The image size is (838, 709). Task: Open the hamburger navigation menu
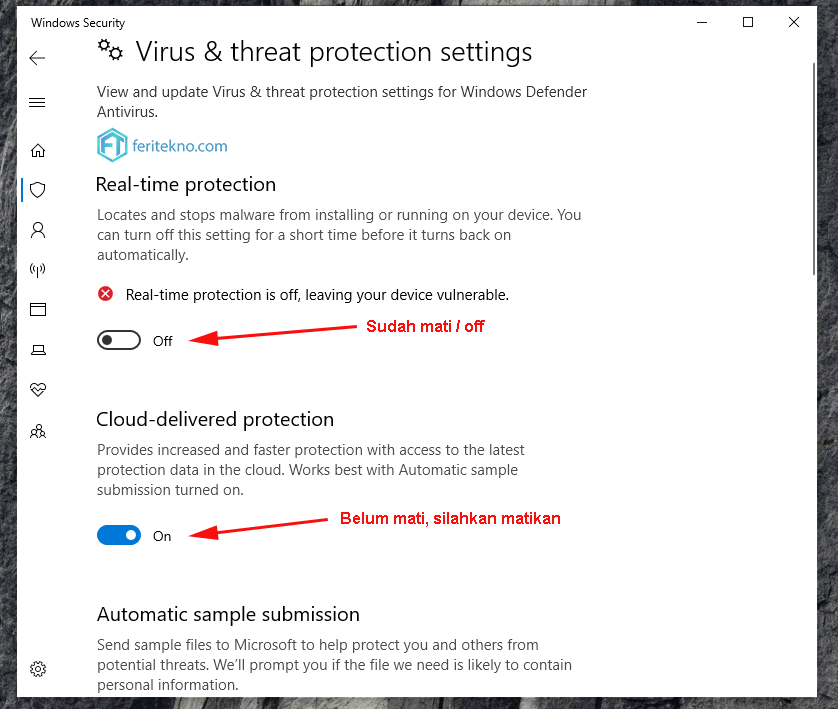37,103
